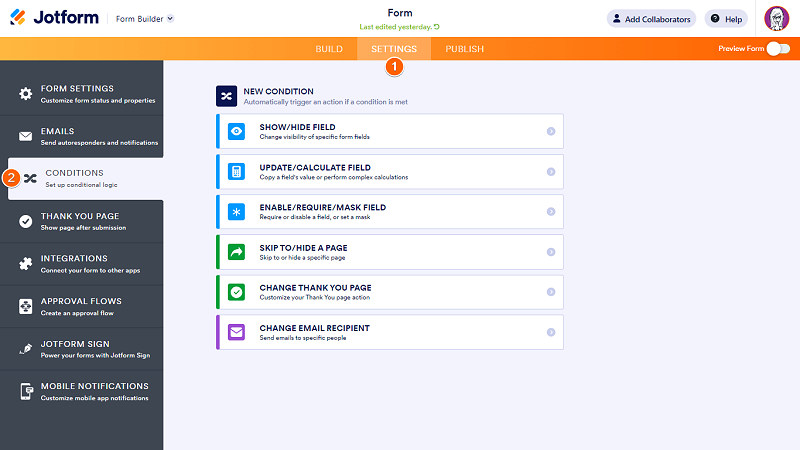Open JOTFORM SIGN in sidebar
This screenshot has width=800, height=450.
coord(82,349)
